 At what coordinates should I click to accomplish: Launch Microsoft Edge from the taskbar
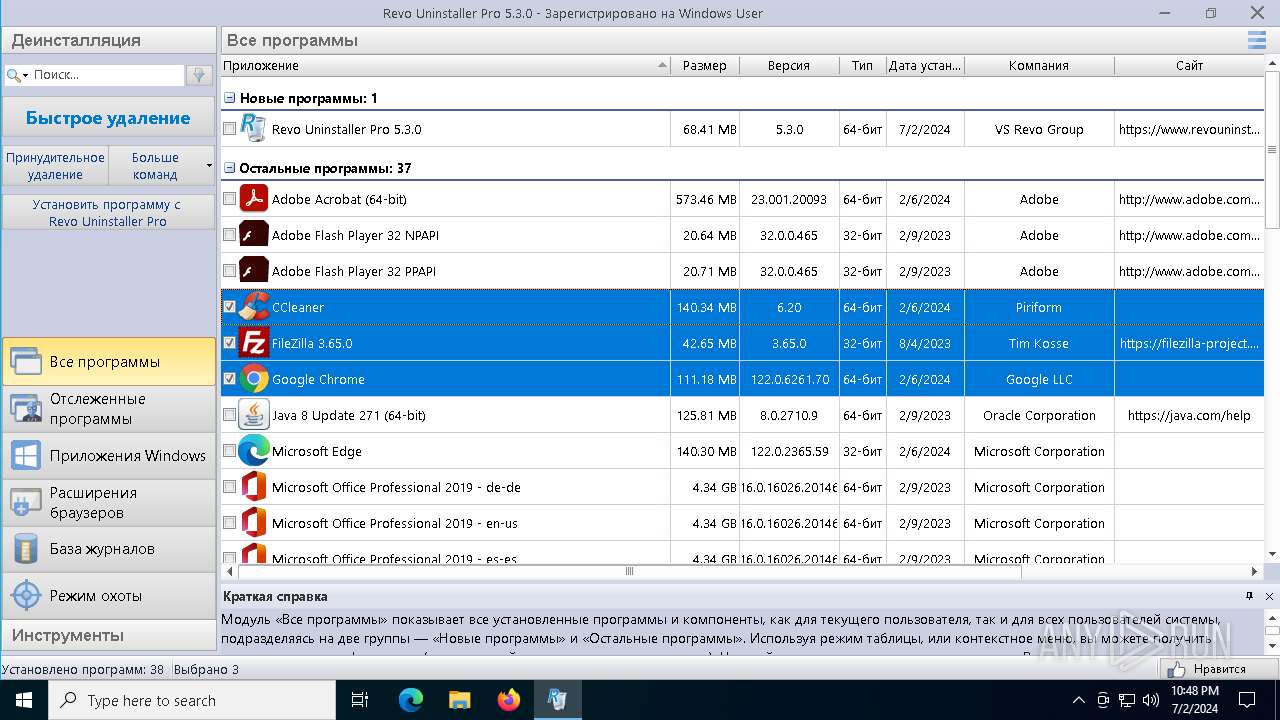(411, 700)
